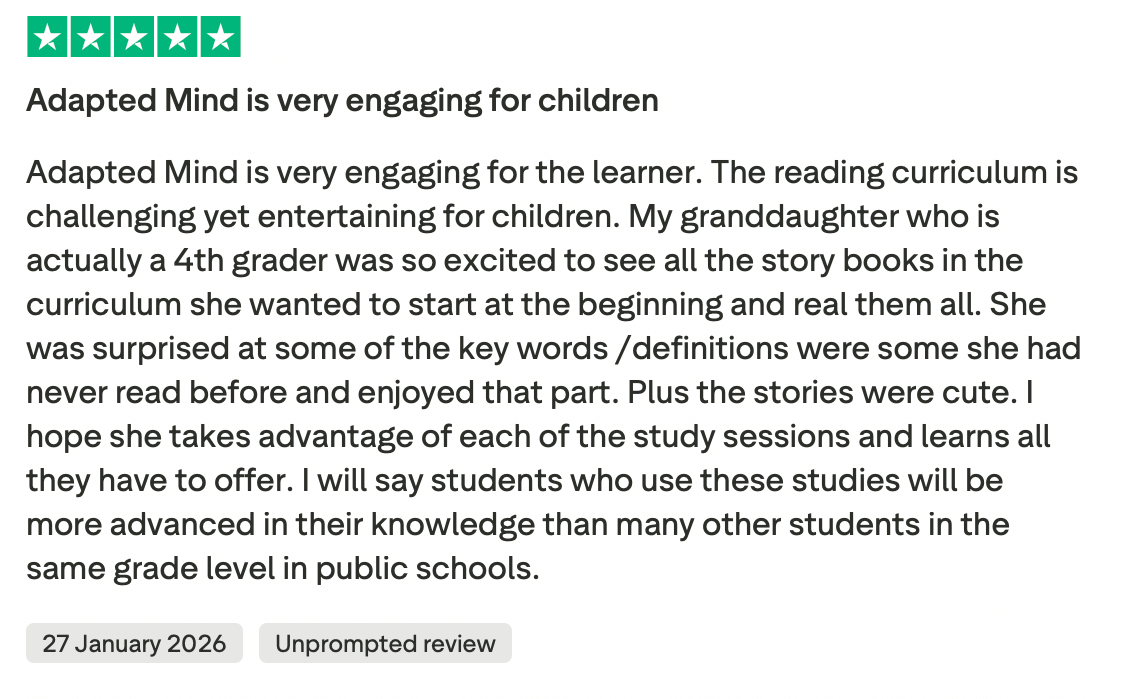Image resolution: width=1135 pixels, height=699 pixels.
Task: Click the Unprompted review badge
Action: [385, 643]
